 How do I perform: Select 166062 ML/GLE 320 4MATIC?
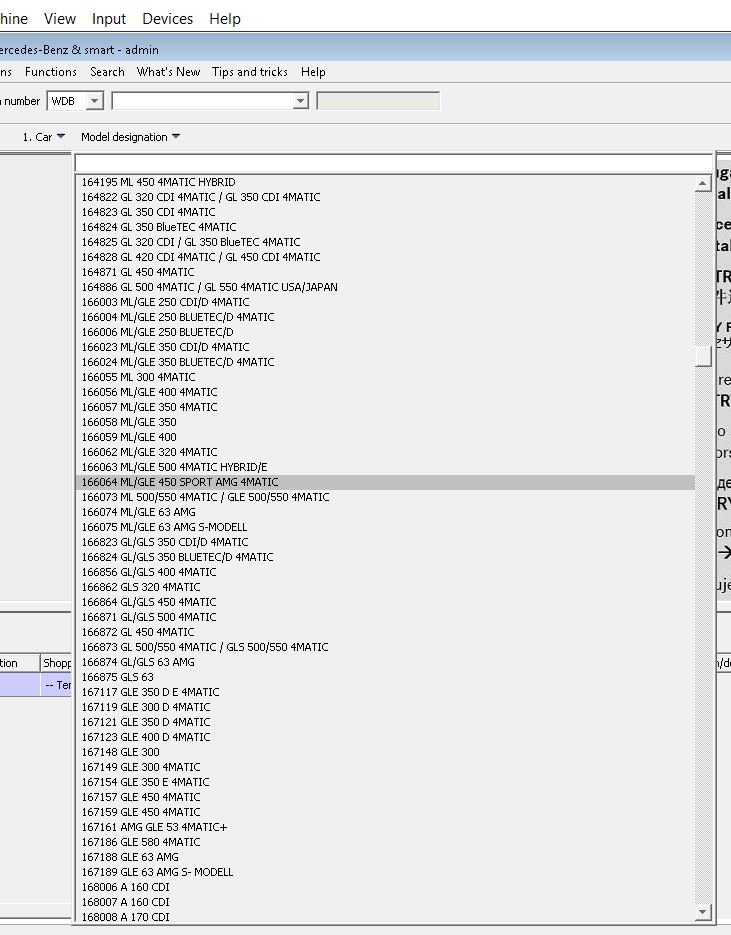coord(385,452)
